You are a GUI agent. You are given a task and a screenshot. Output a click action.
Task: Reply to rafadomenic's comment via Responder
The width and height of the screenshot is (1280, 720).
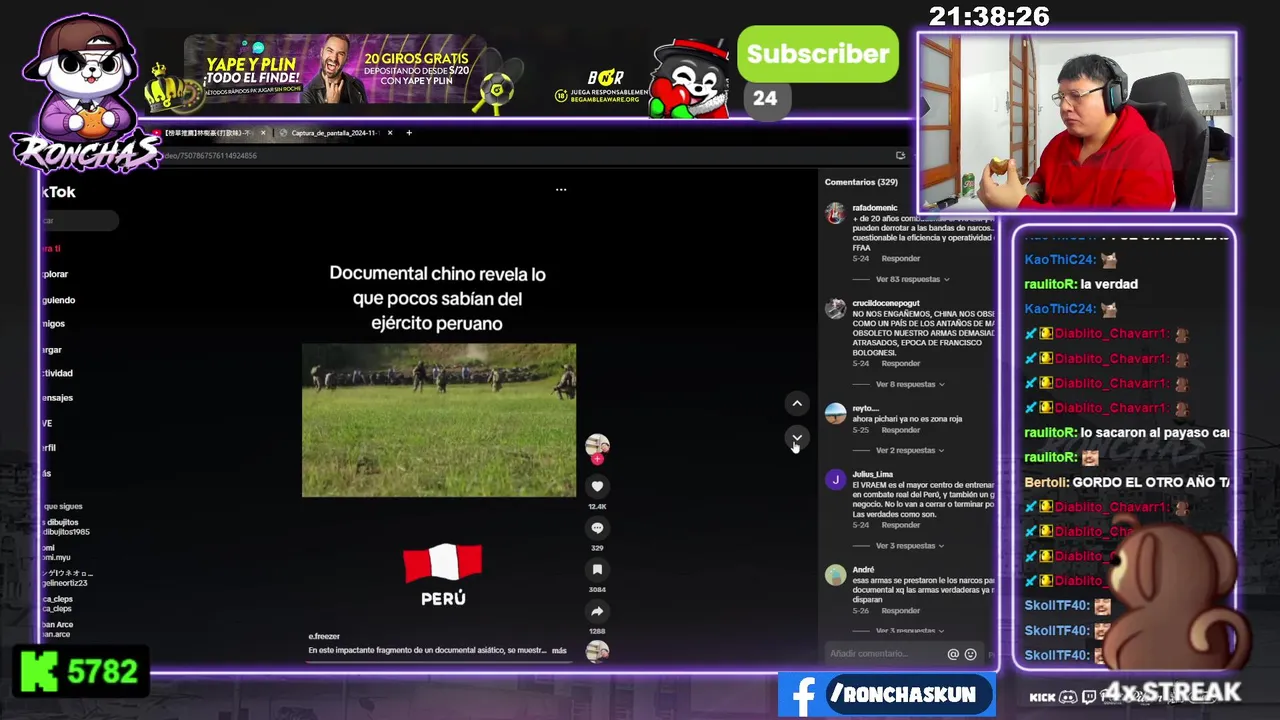901,259
